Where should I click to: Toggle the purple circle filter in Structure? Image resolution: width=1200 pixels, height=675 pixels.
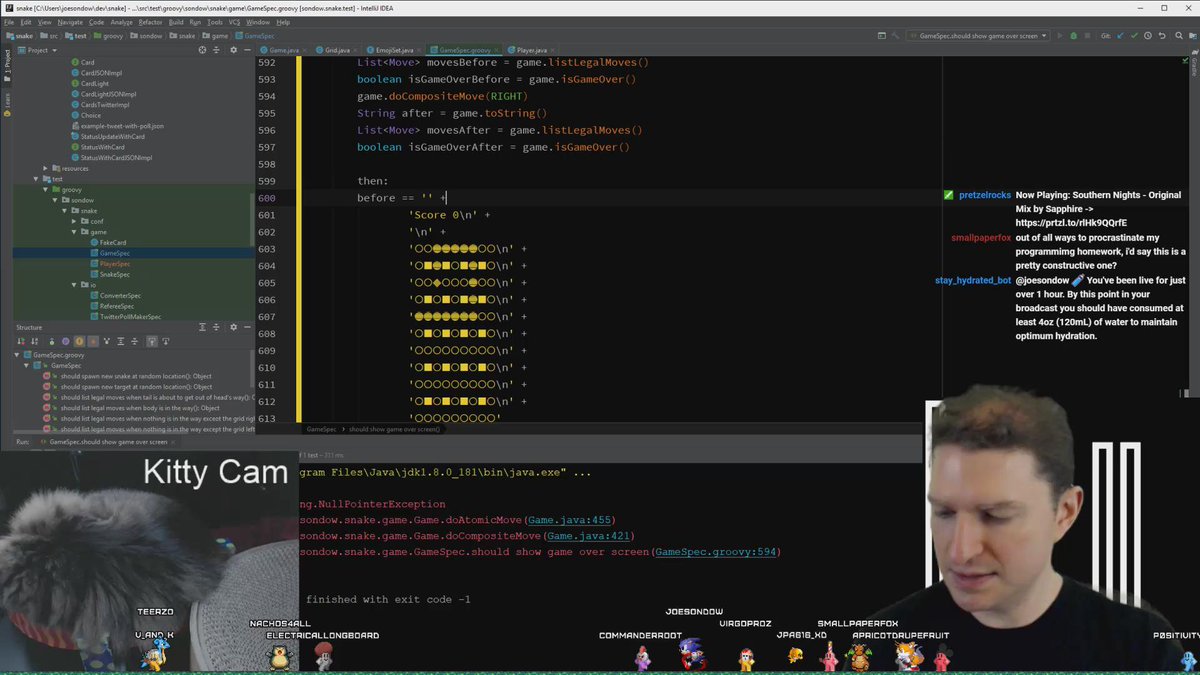click(x=65, y=341)
